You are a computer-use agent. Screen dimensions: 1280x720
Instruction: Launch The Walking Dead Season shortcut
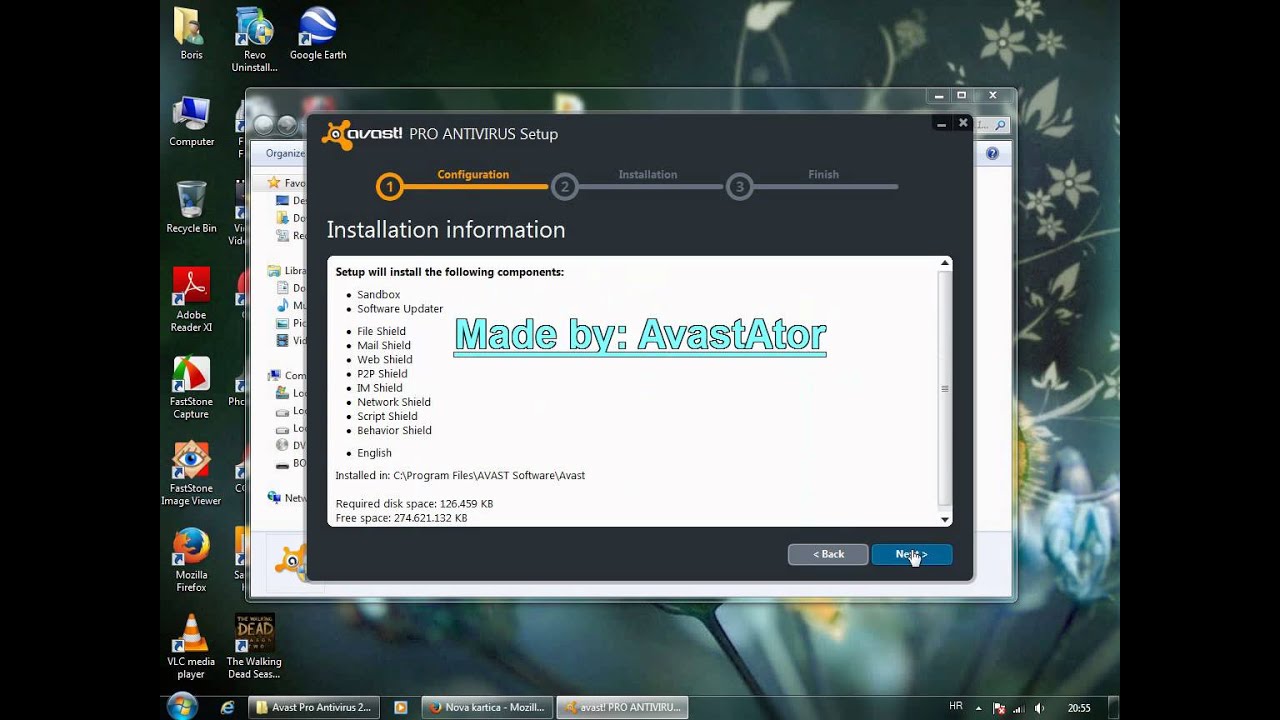point(254,647)
